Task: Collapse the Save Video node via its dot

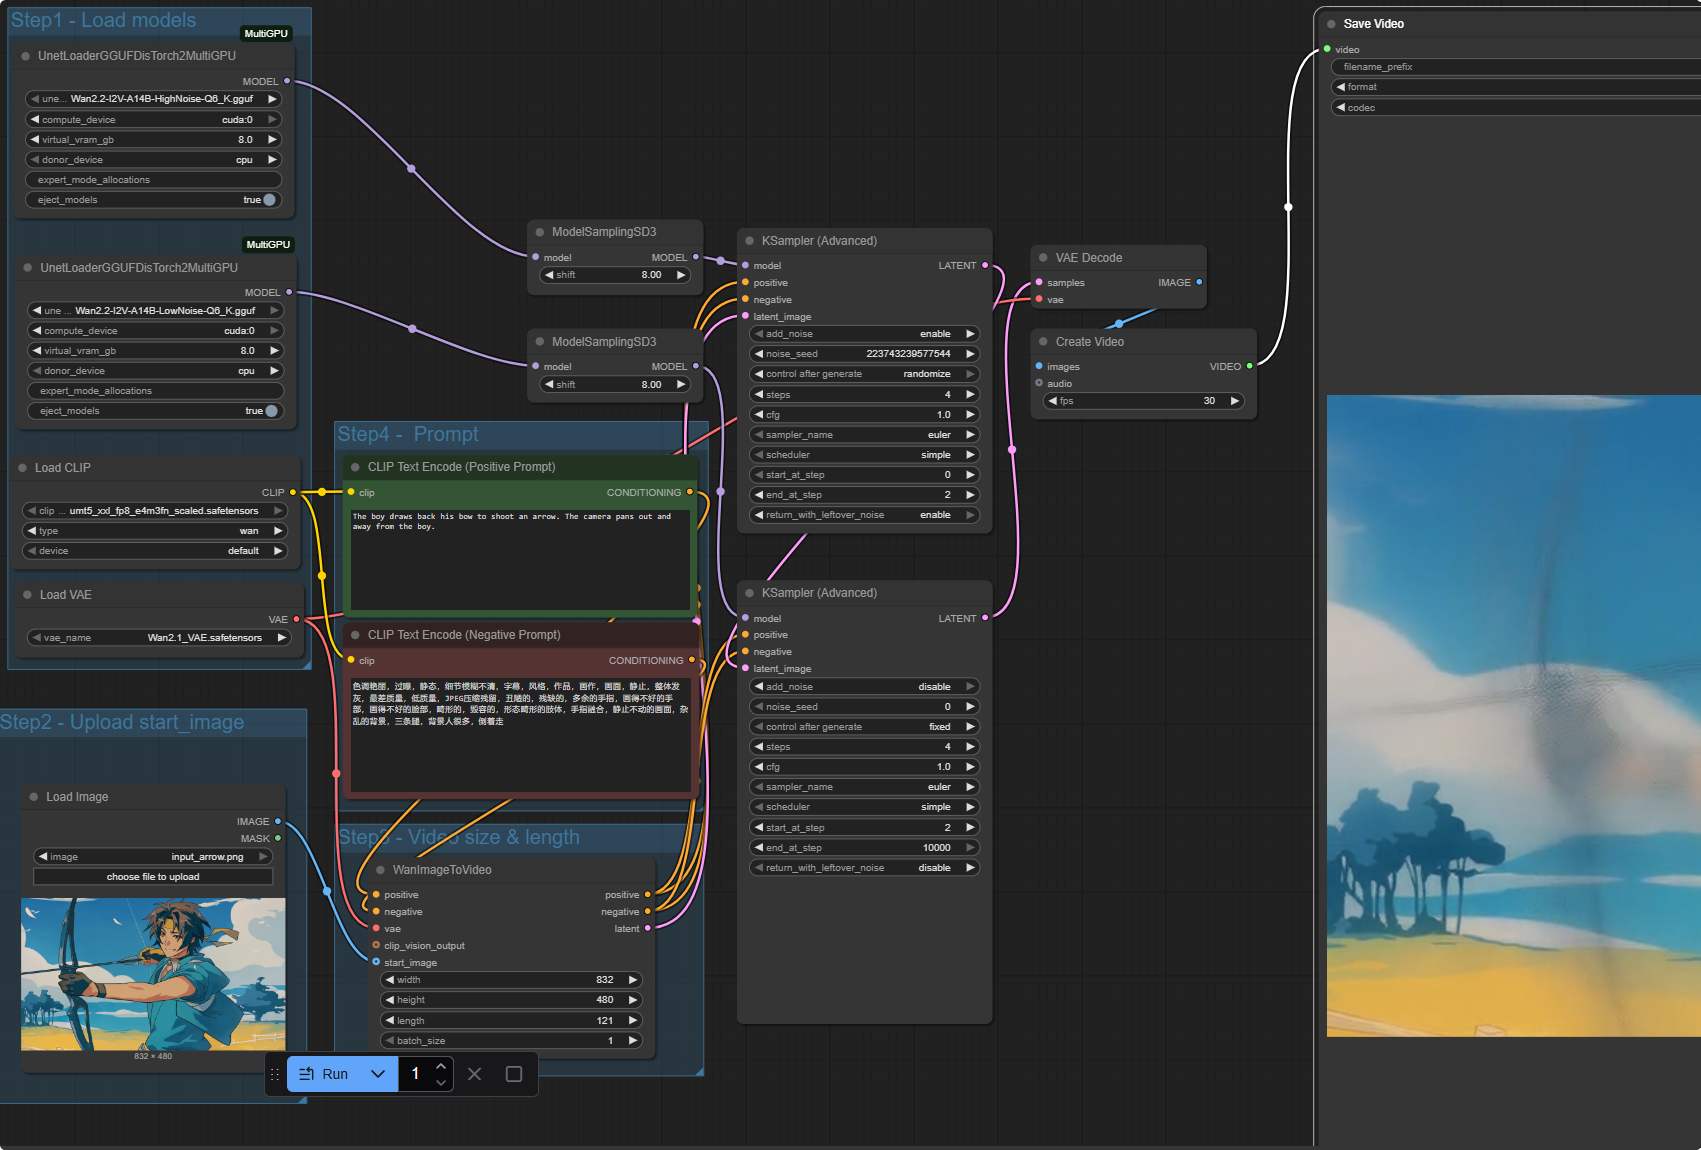Action: (x=1331, y=24)
